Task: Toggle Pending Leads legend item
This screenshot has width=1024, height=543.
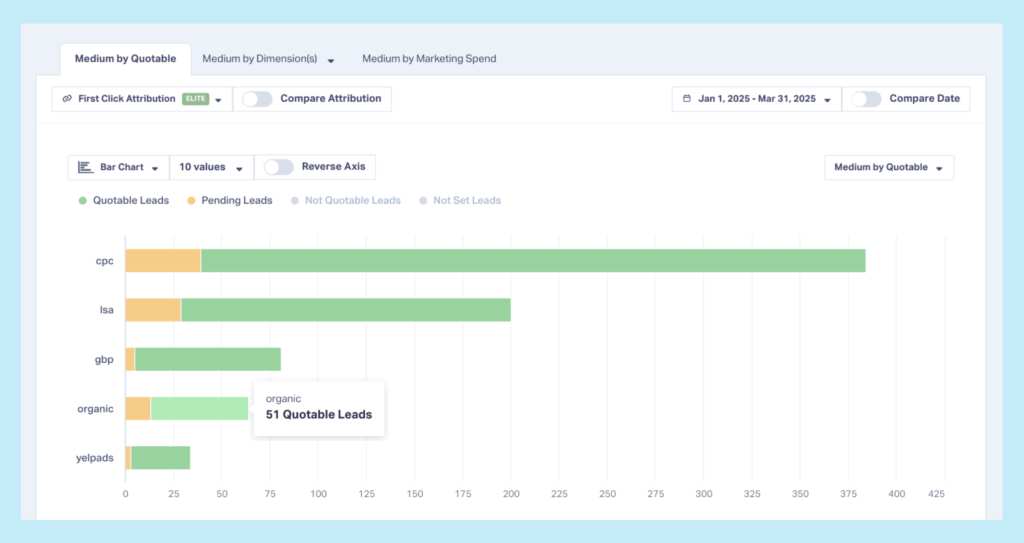Action: click(x=230, y=201)
